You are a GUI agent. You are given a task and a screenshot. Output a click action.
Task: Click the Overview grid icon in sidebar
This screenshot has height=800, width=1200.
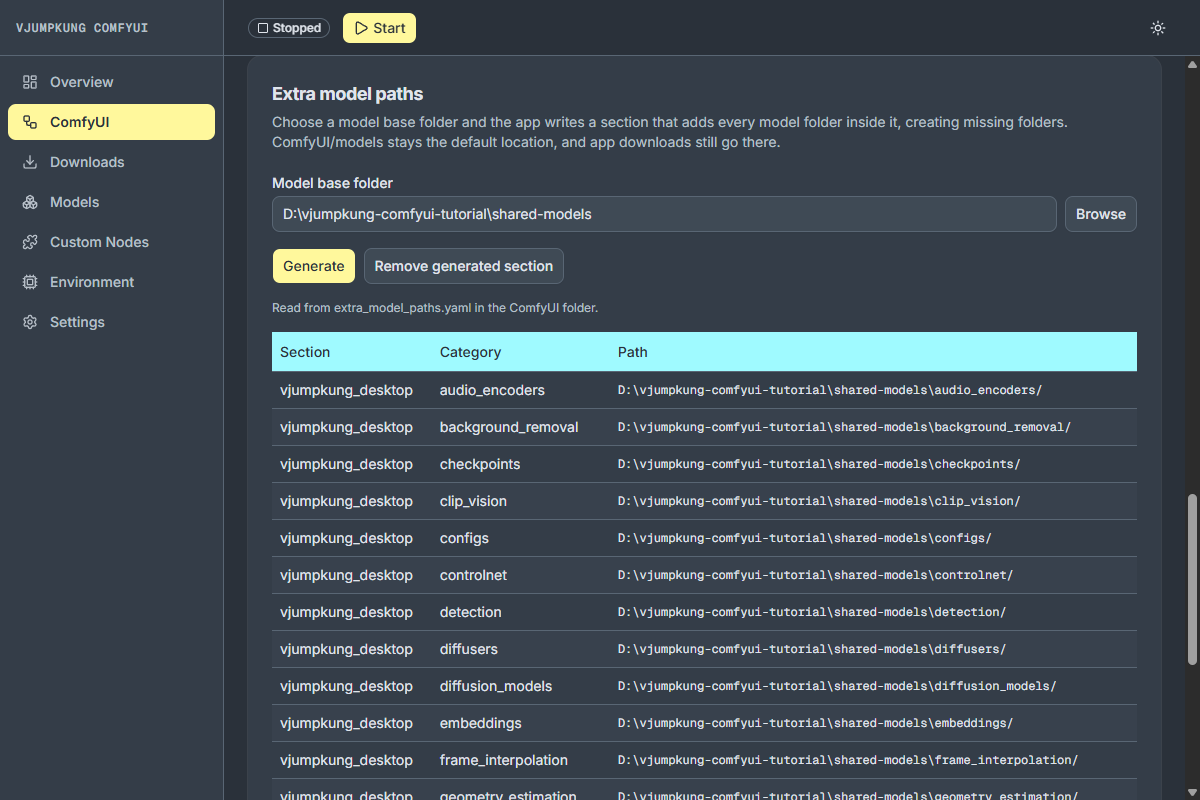click(30, 82)
